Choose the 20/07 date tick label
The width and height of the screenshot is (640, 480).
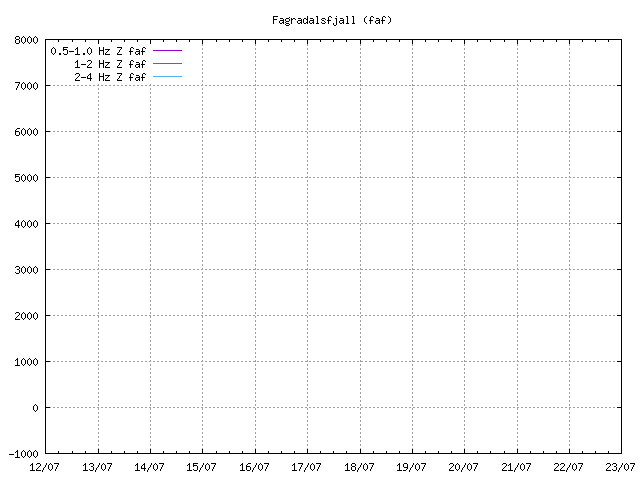(x=464, y=466)
